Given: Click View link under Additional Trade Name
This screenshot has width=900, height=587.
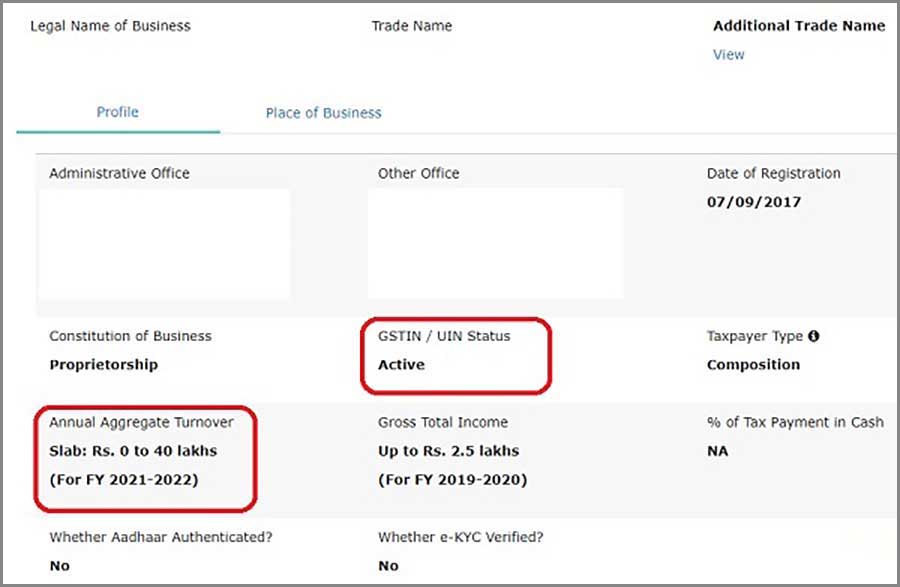Looking at the screenshot, I should click(x=728, y=54).
